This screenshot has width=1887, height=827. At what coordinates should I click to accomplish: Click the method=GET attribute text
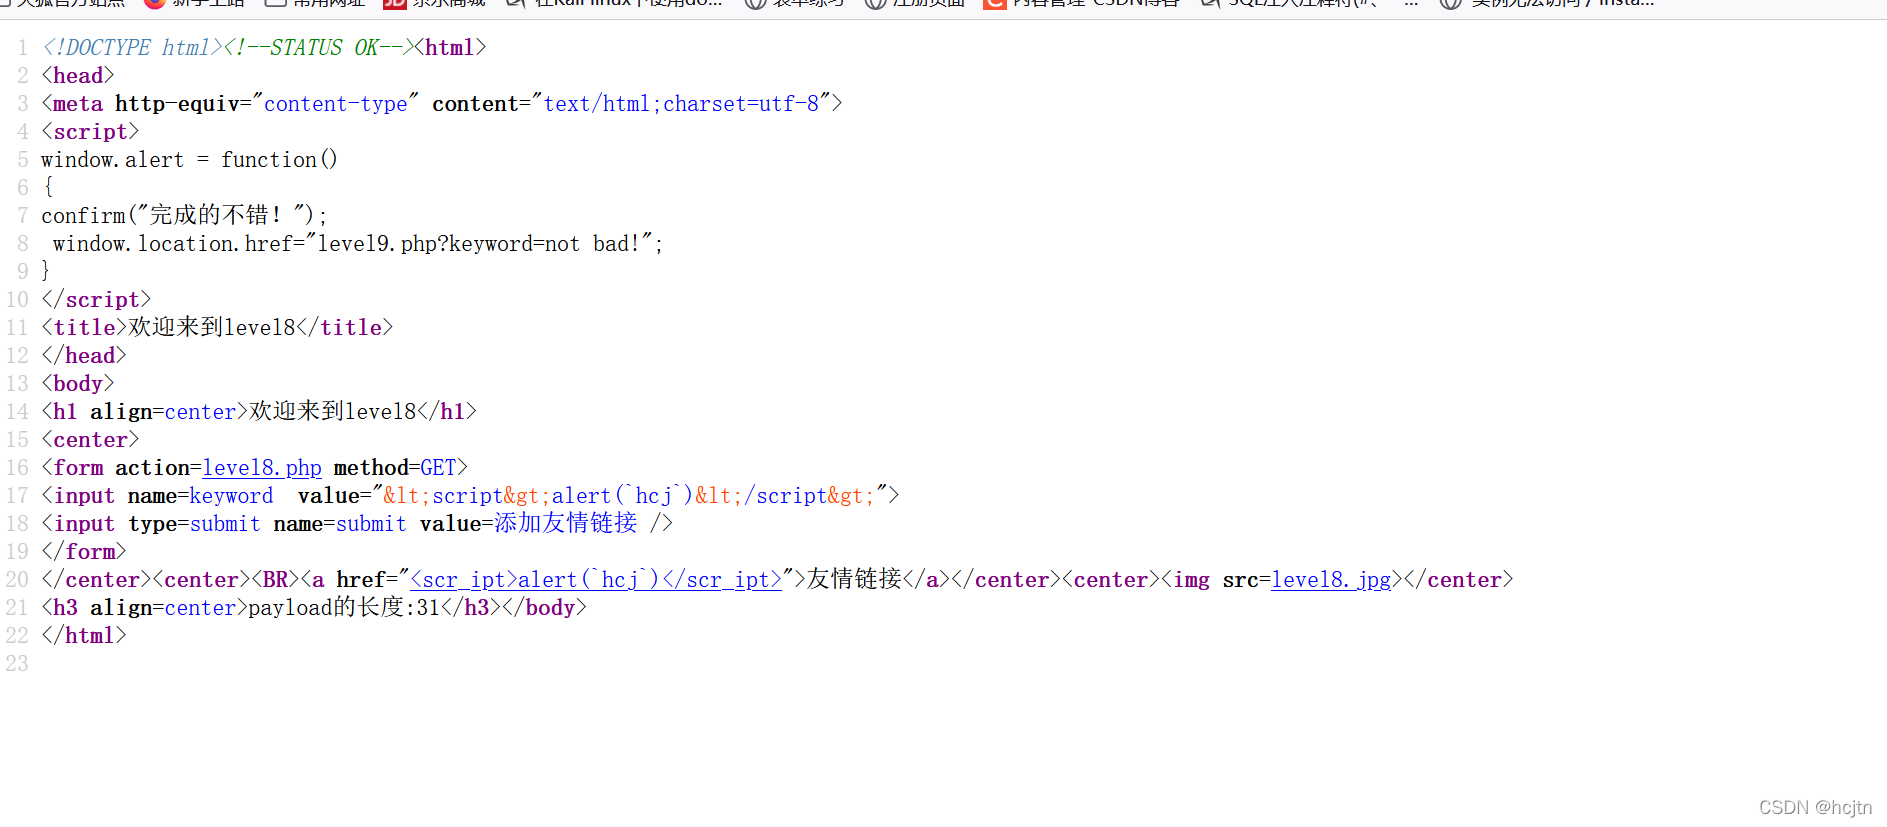point(395,468)
